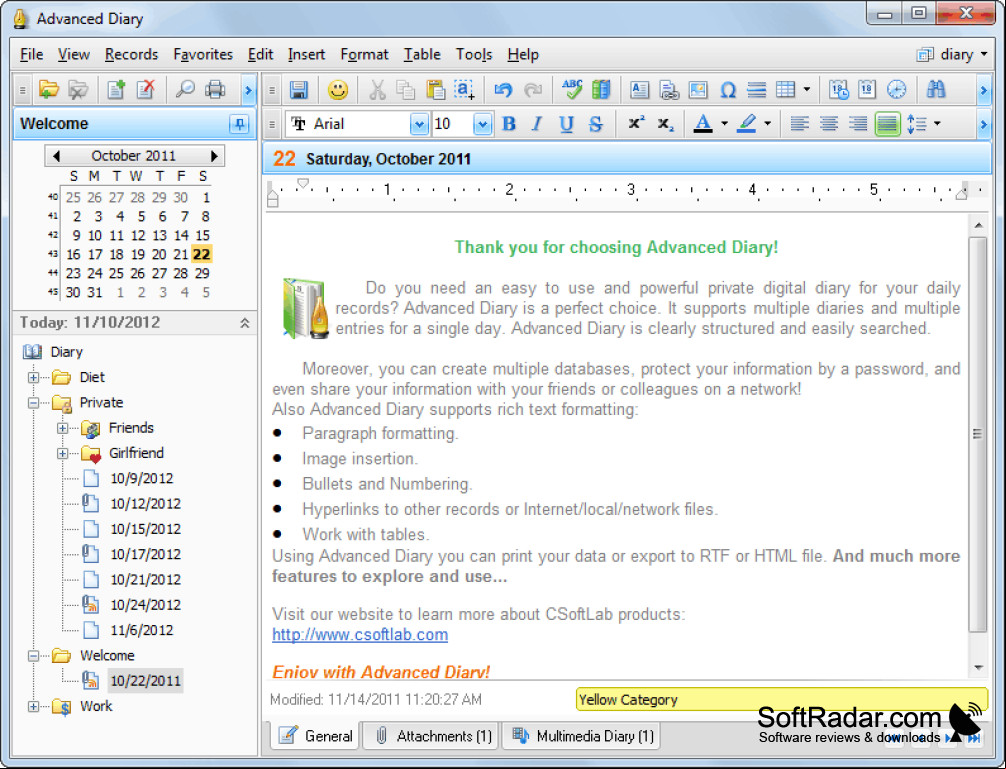Delete the record using the red X page icon

pyautogui.click(x=146, y=90)
